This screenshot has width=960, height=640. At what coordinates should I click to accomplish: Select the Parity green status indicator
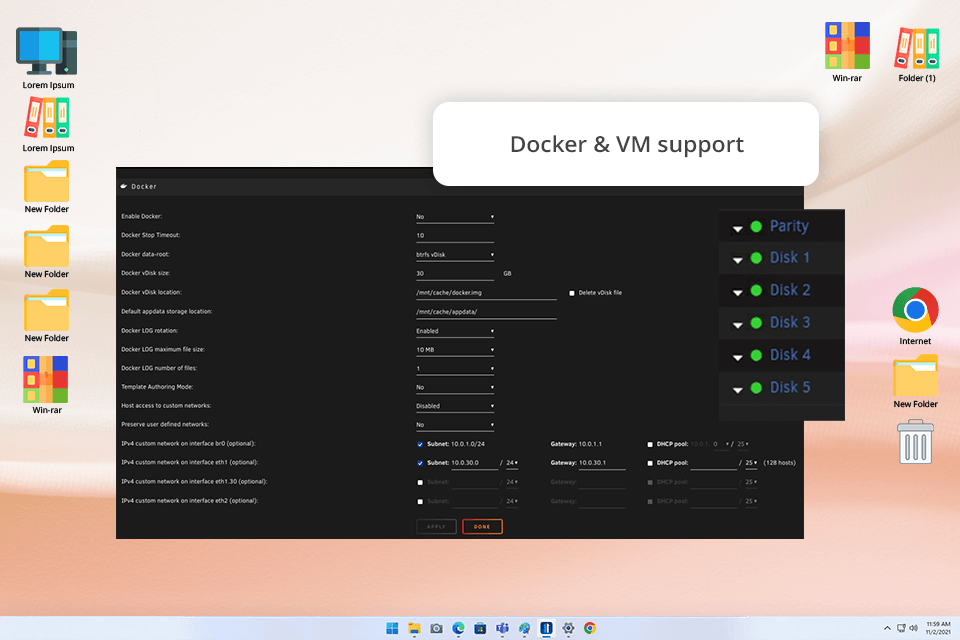point(756,227)
